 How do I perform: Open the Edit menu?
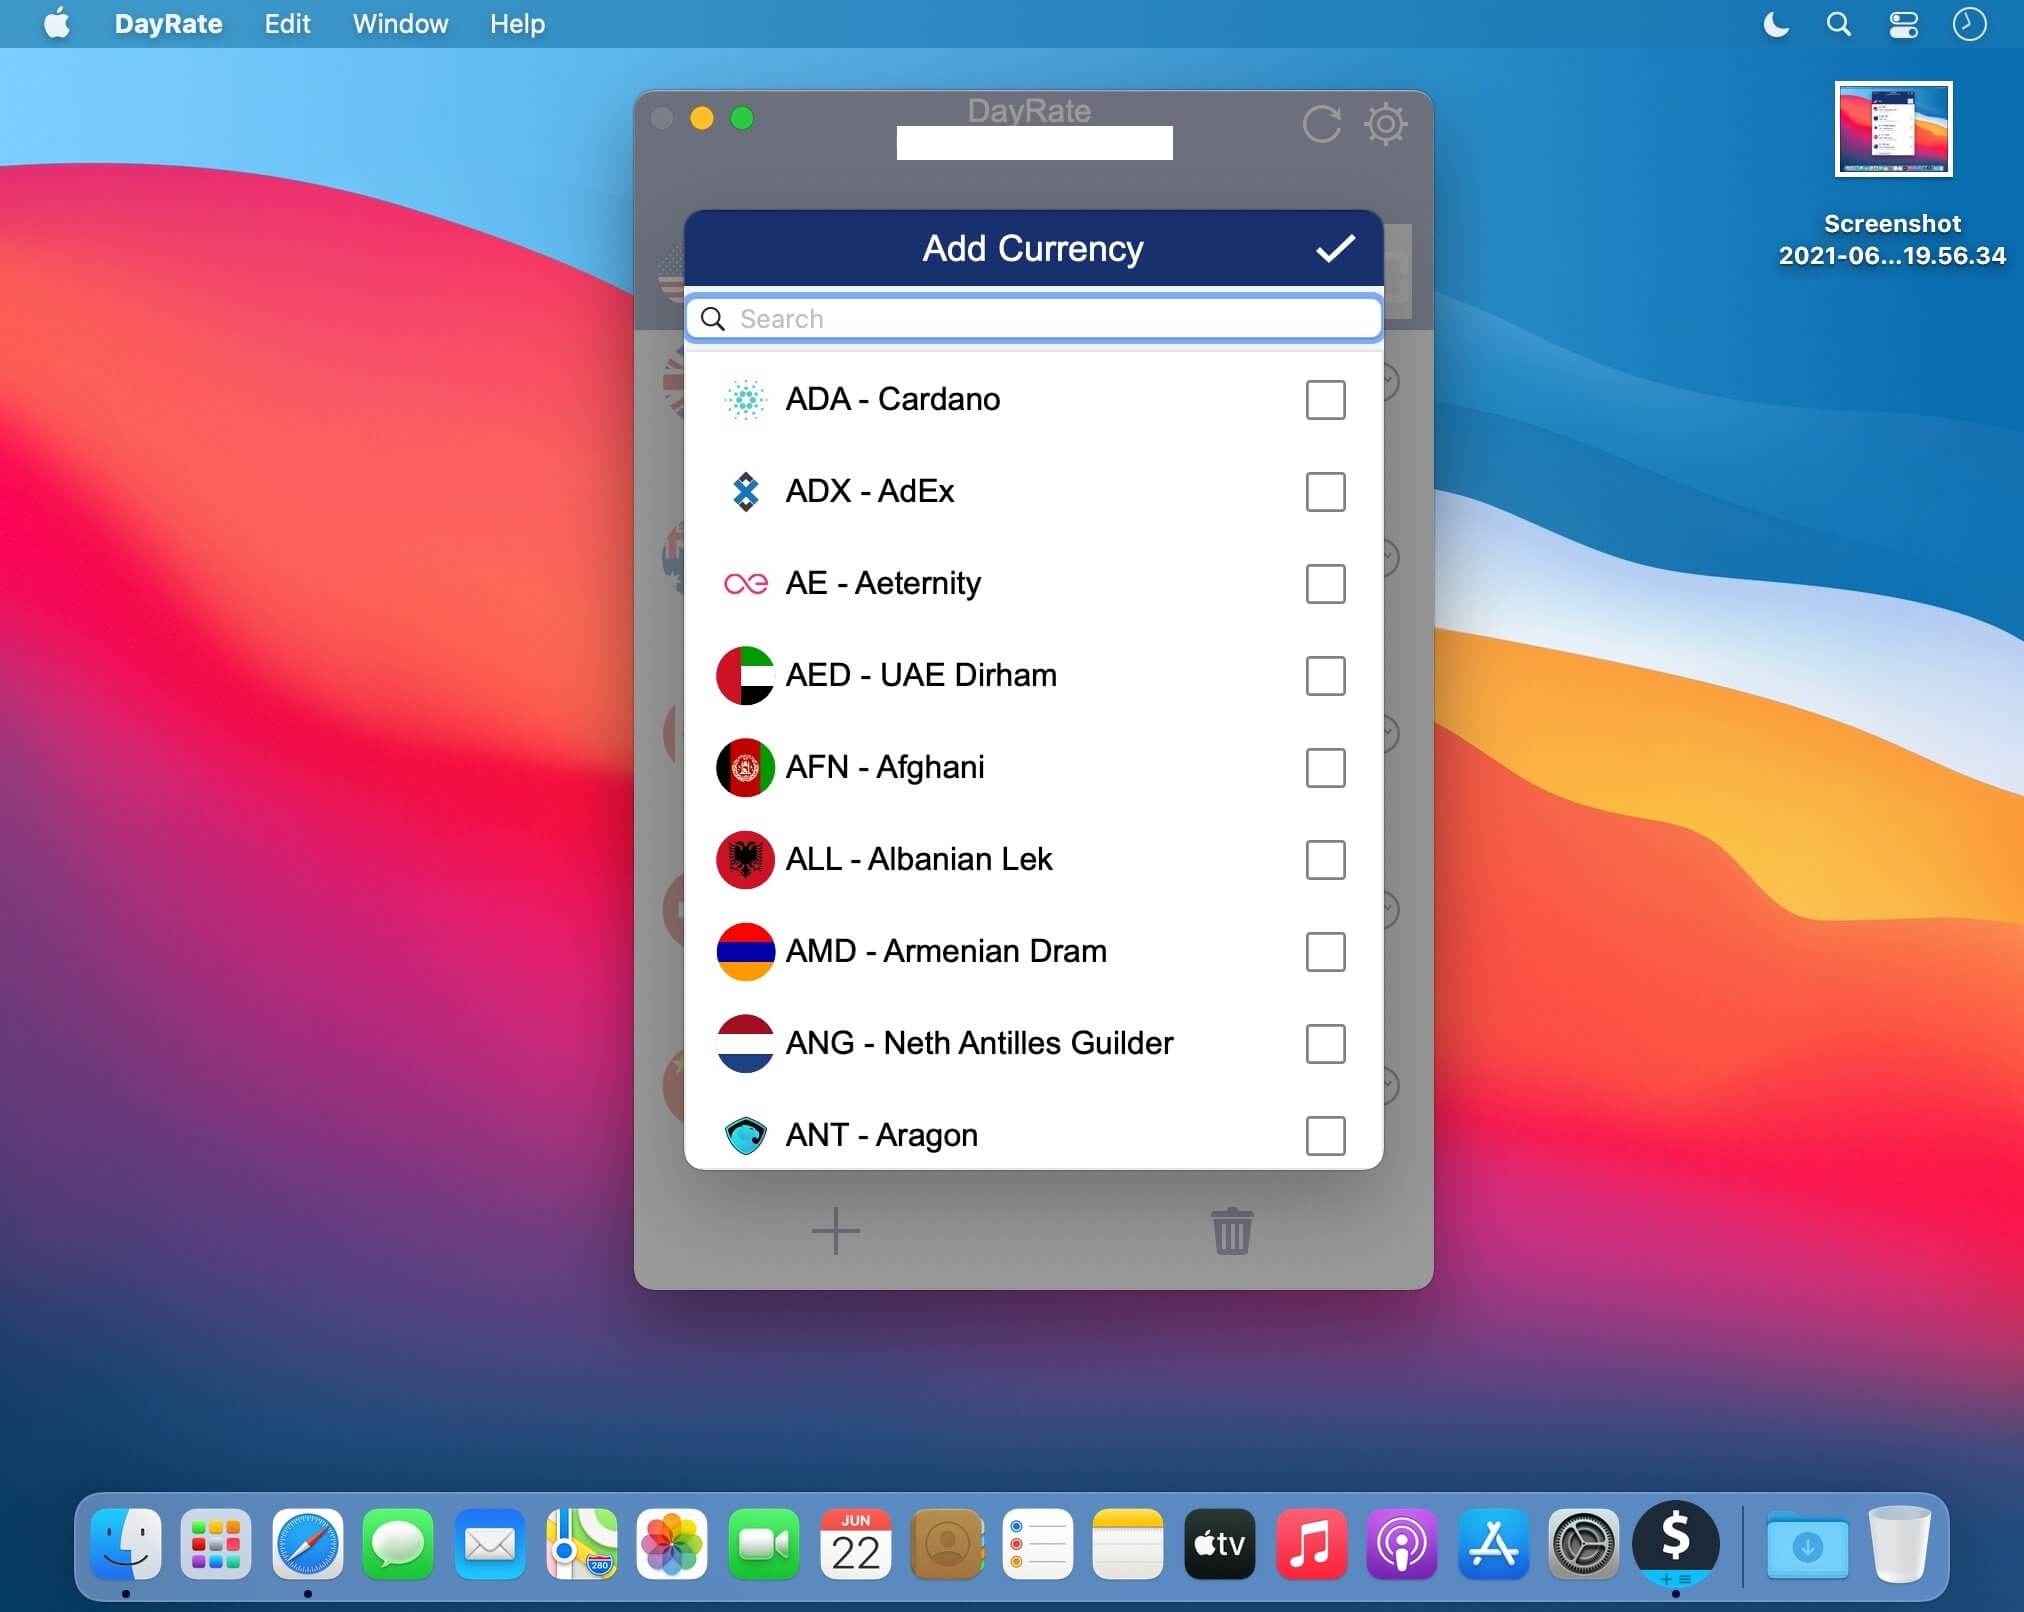pyautogui.click(x=287, y=24)
